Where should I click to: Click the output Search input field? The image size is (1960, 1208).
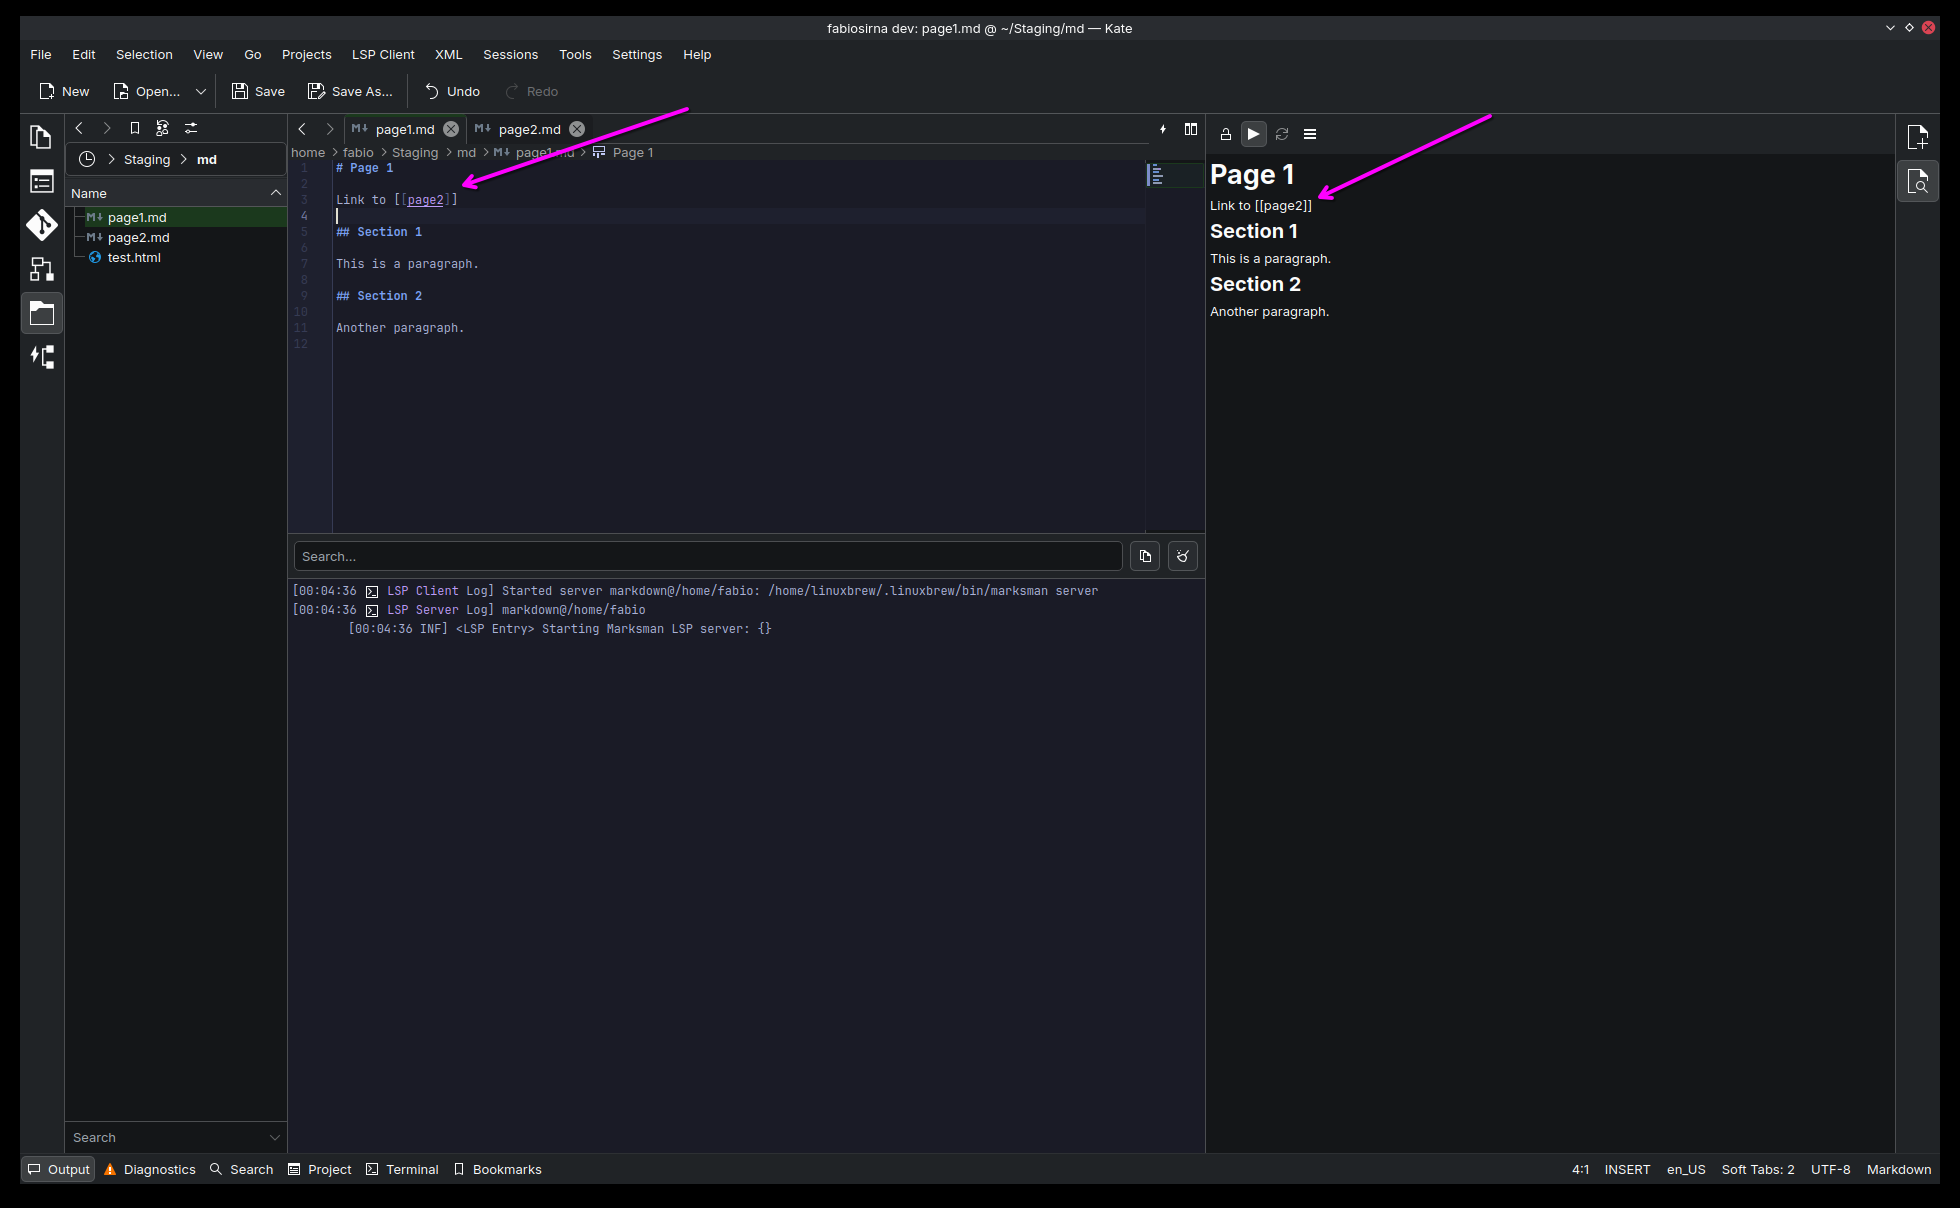pyautogui.click(x=707, y=556)
